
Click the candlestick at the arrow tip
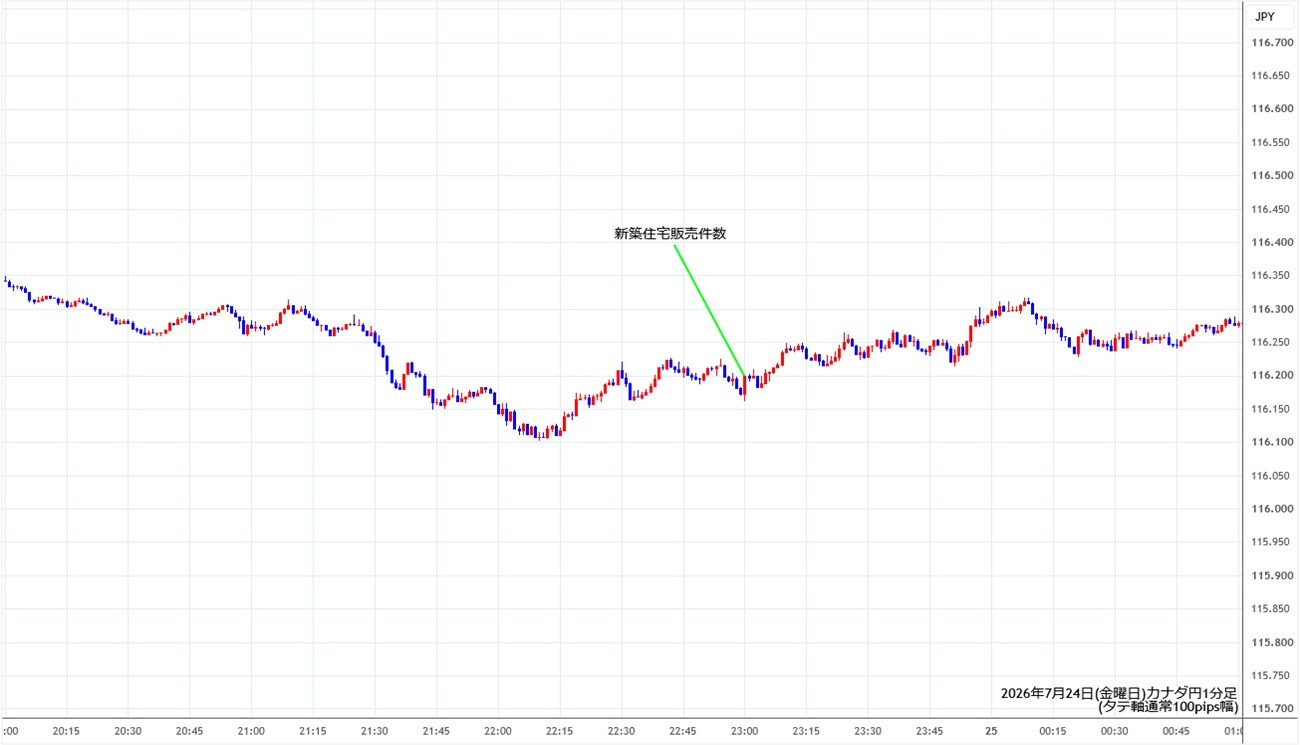(744, 386)
